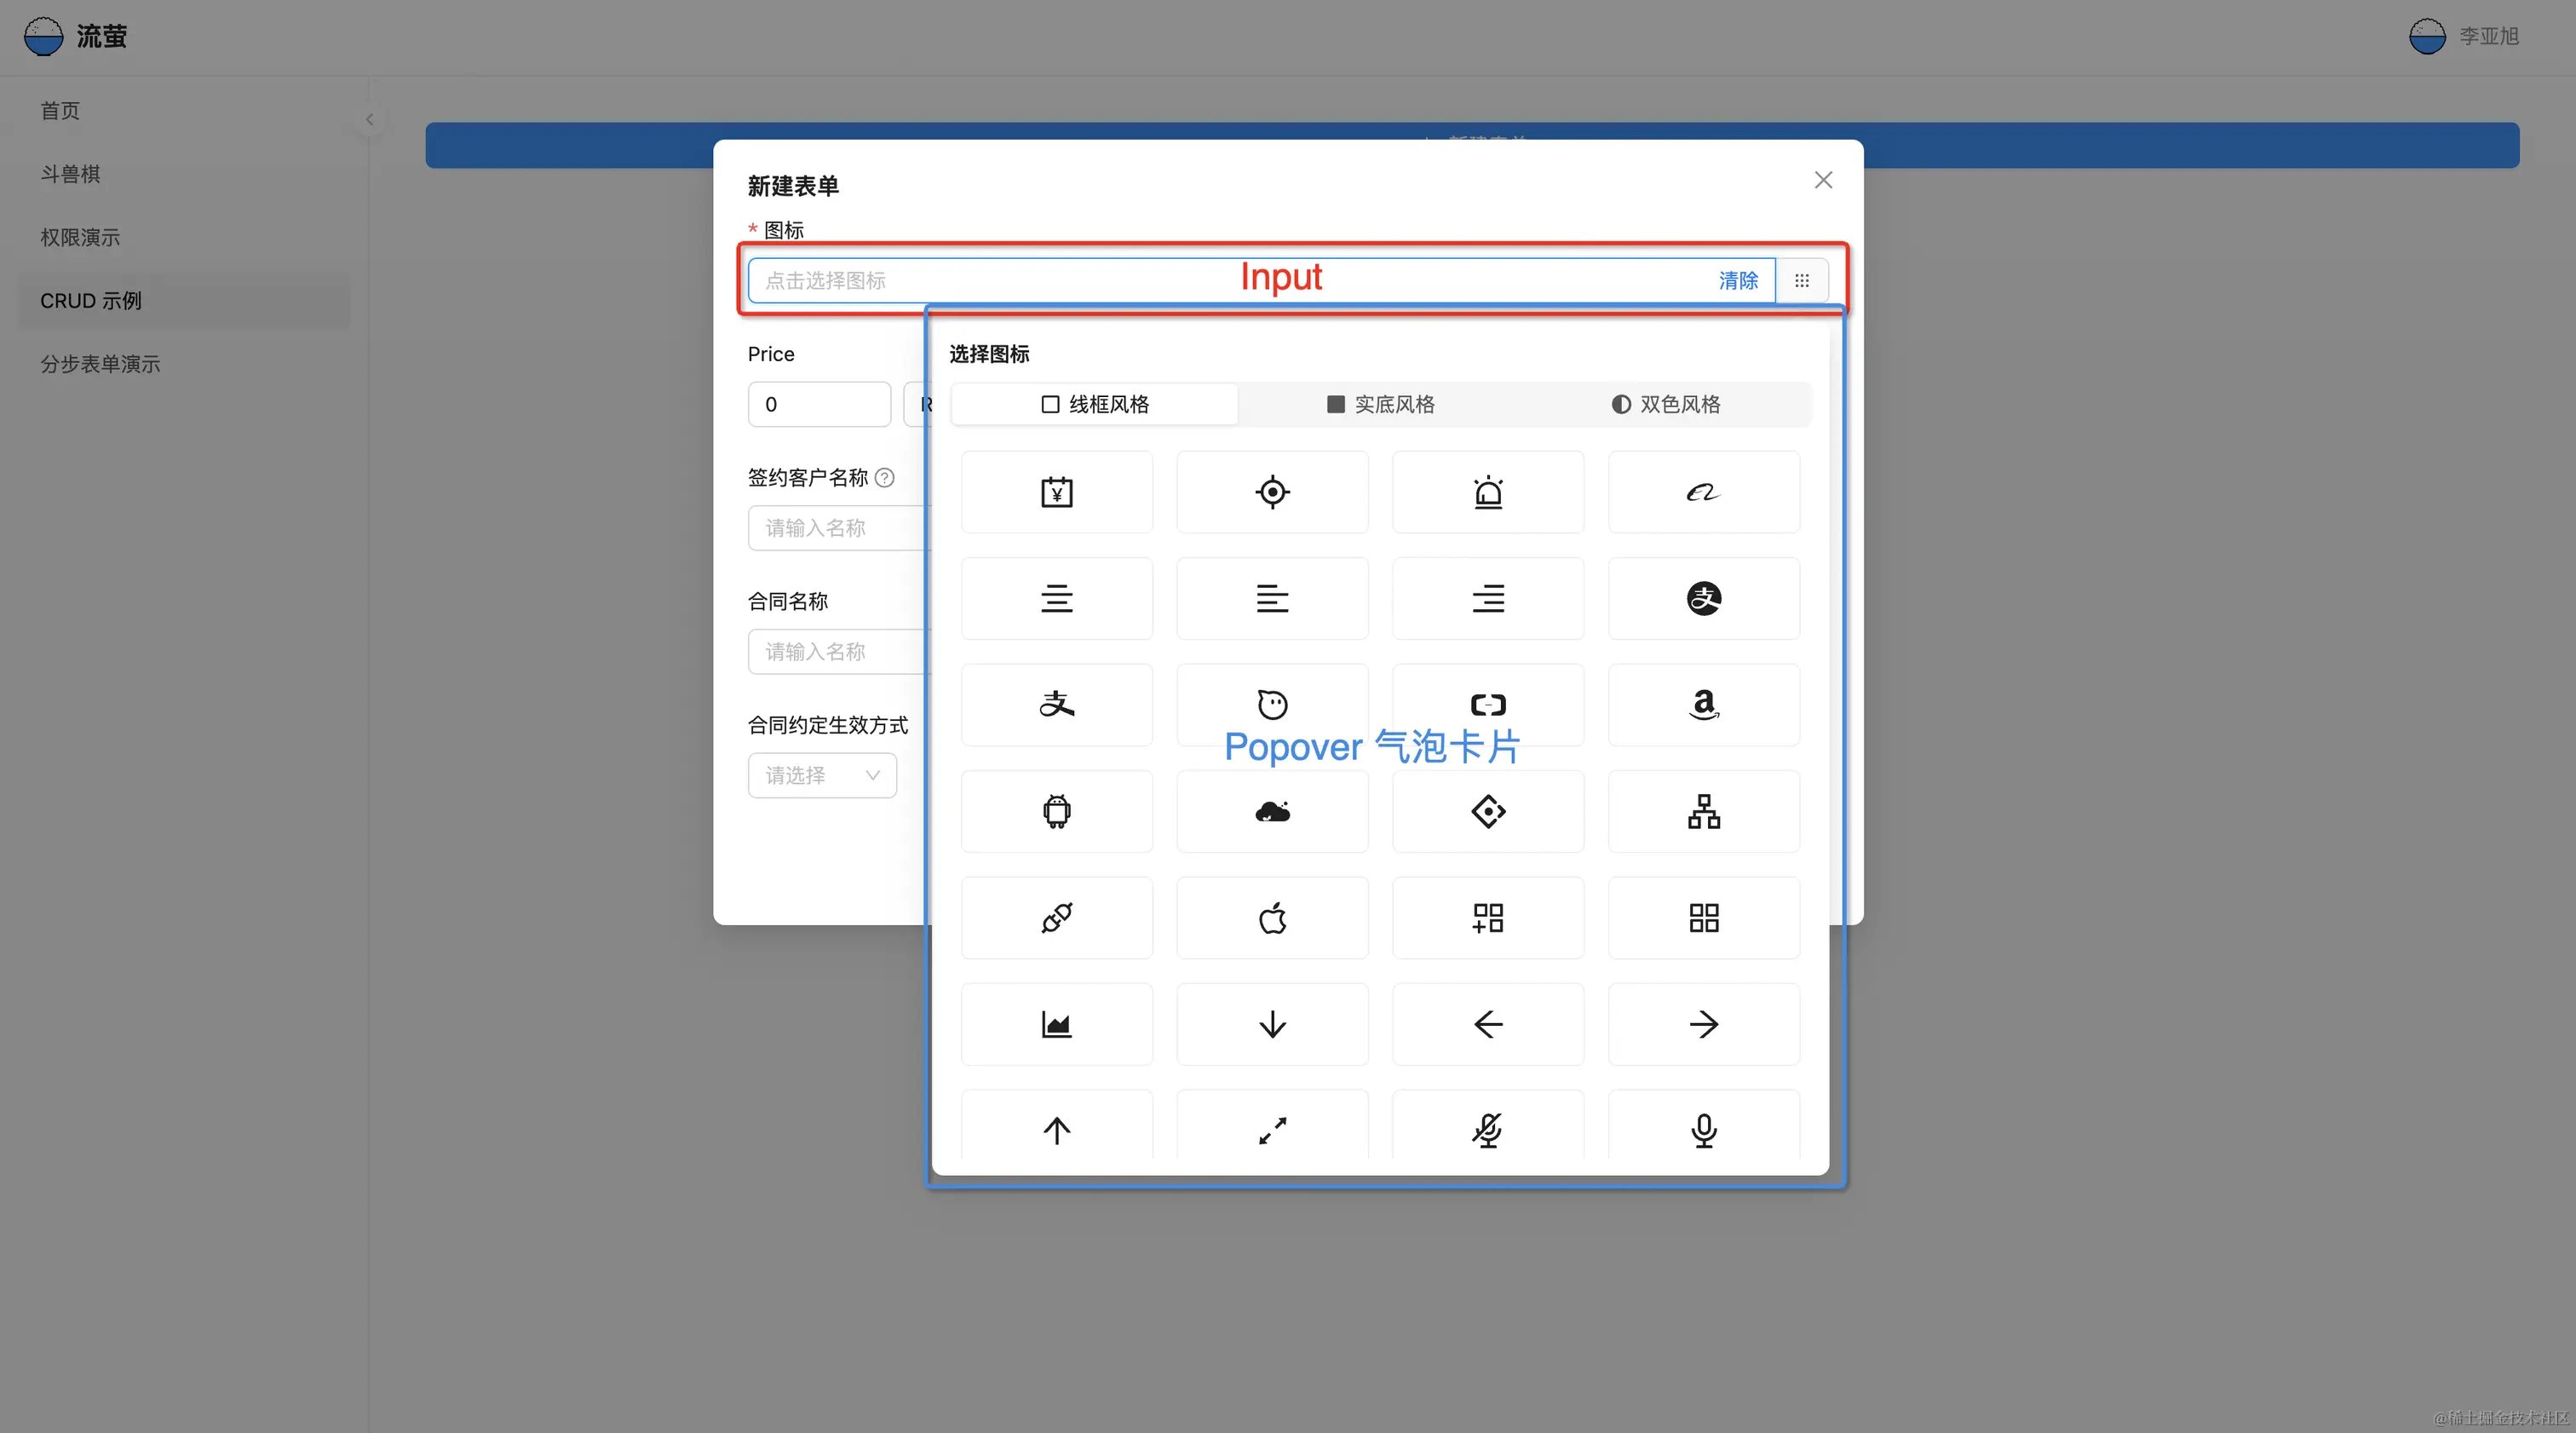Open the 斗兽棋 page from the sidebar
2576x1433 pixels.
[x=70, y=173]
